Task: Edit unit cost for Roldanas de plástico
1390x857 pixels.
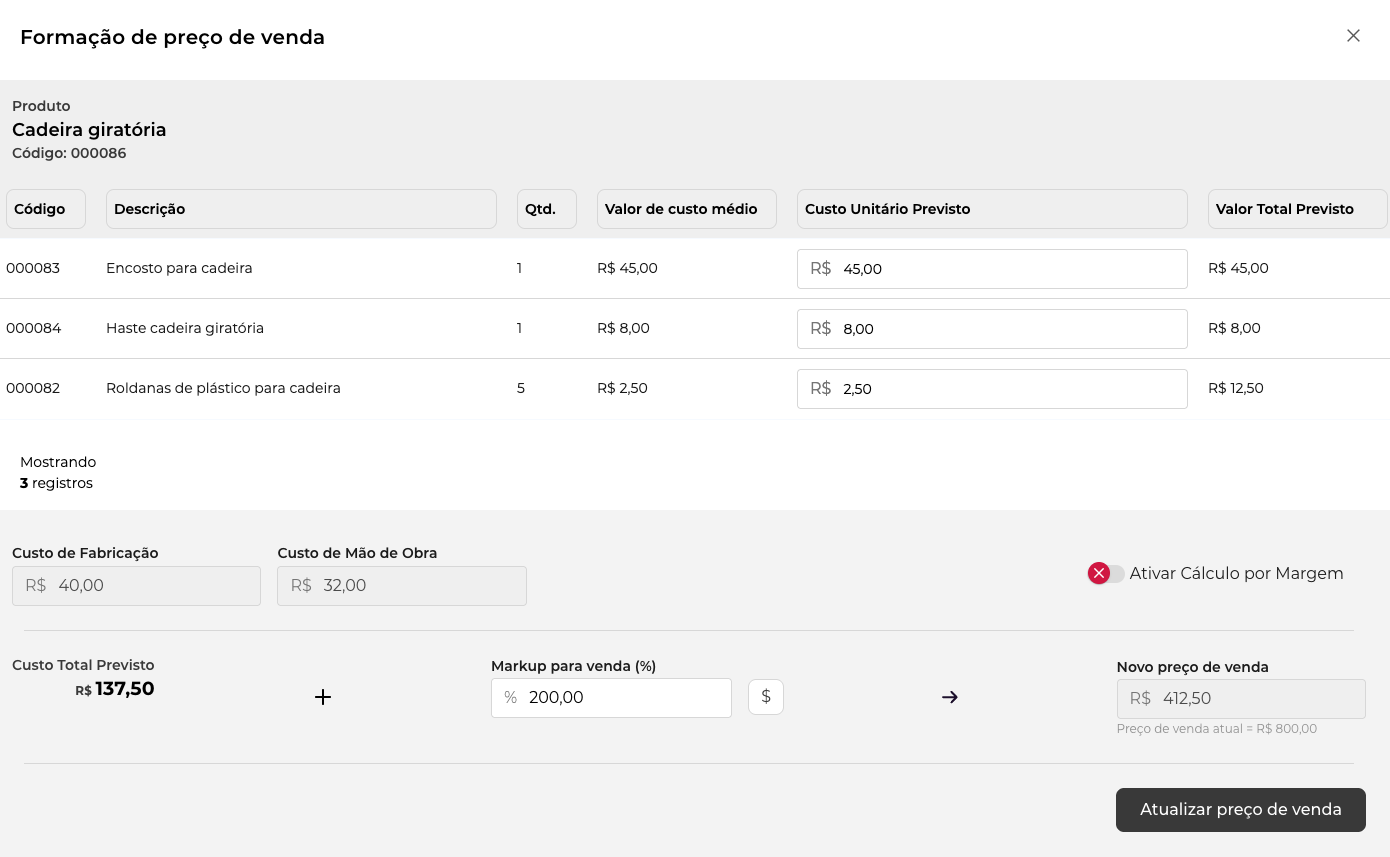Action: (x=1010, y=389)
